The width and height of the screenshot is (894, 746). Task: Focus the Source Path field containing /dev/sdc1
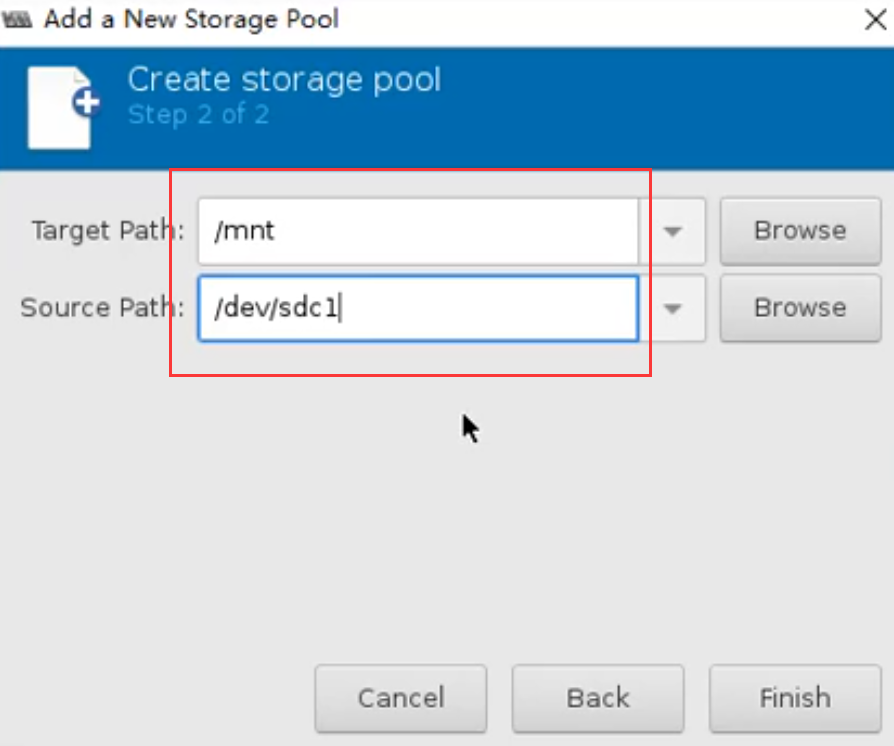click(417, 308)
